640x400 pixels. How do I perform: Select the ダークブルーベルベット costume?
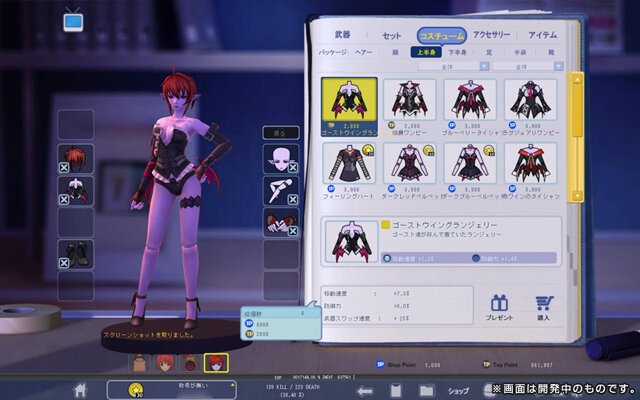470,163
